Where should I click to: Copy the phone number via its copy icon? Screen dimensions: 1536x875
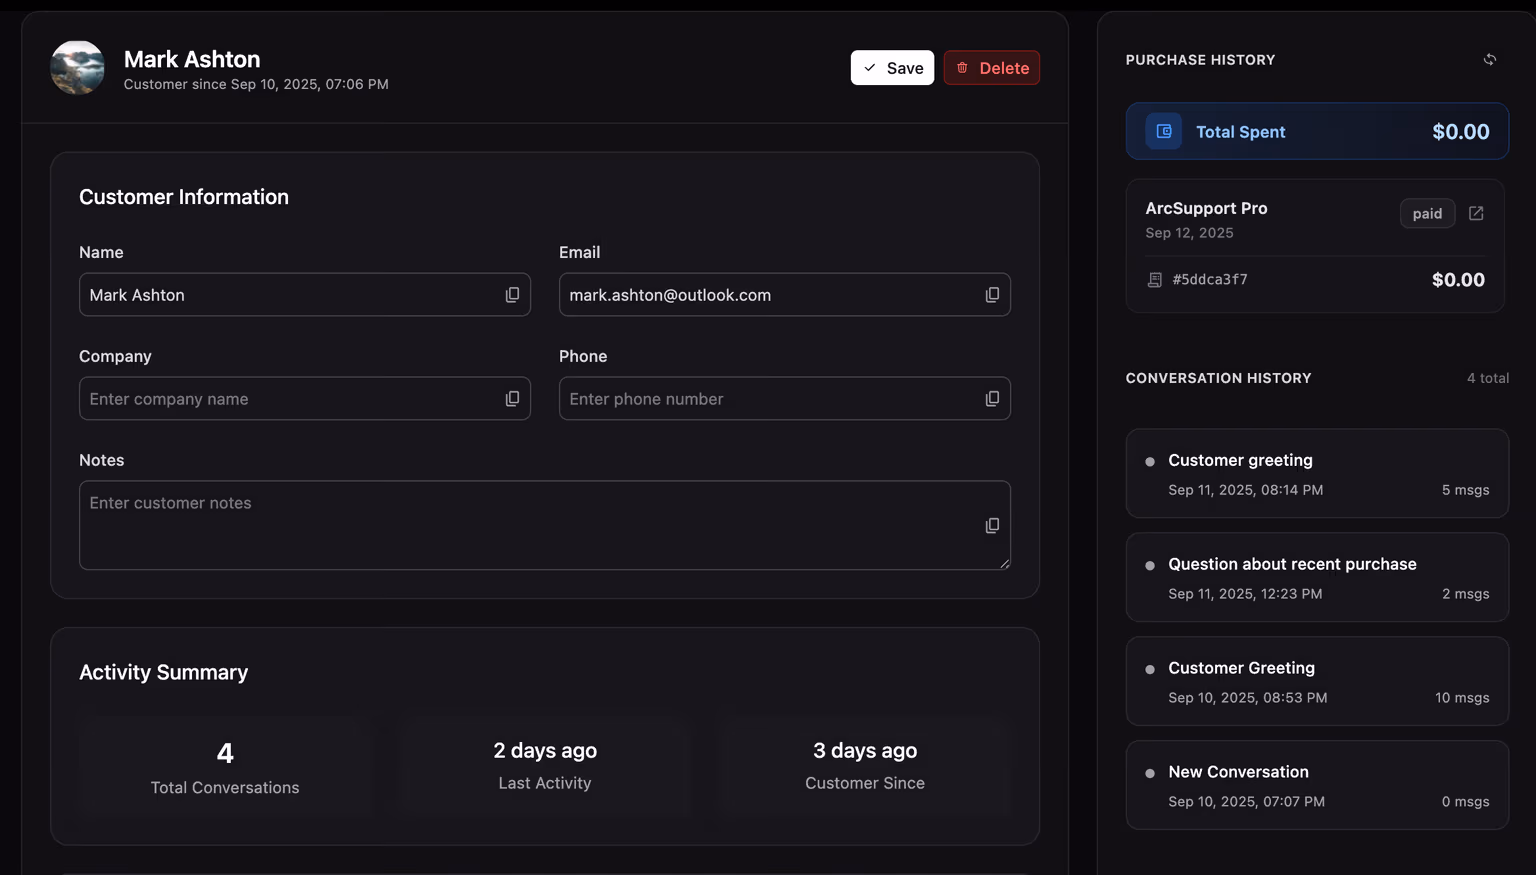point(992,398)
